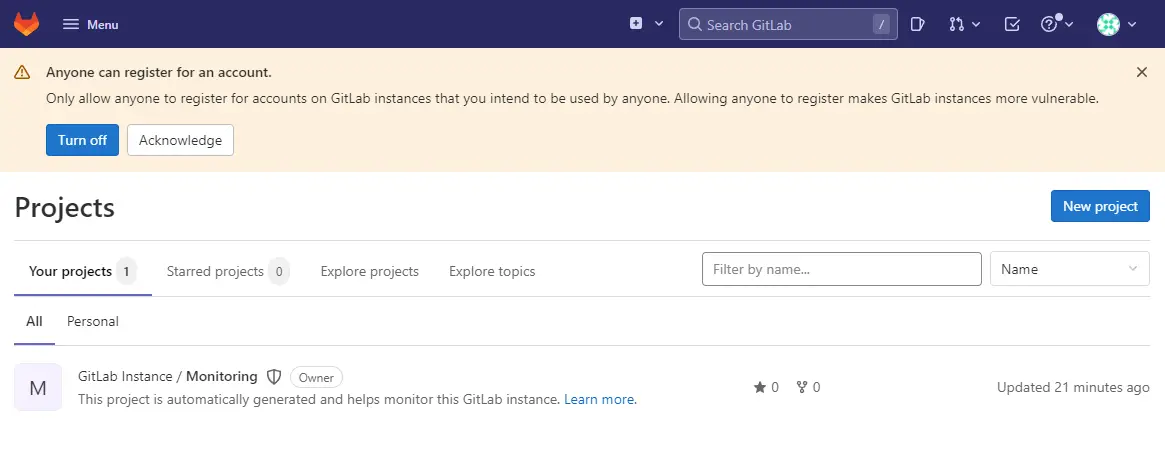Screen dimensions: 1165x451
Task: Click the create new plus icon
Action: coord(636,24)
